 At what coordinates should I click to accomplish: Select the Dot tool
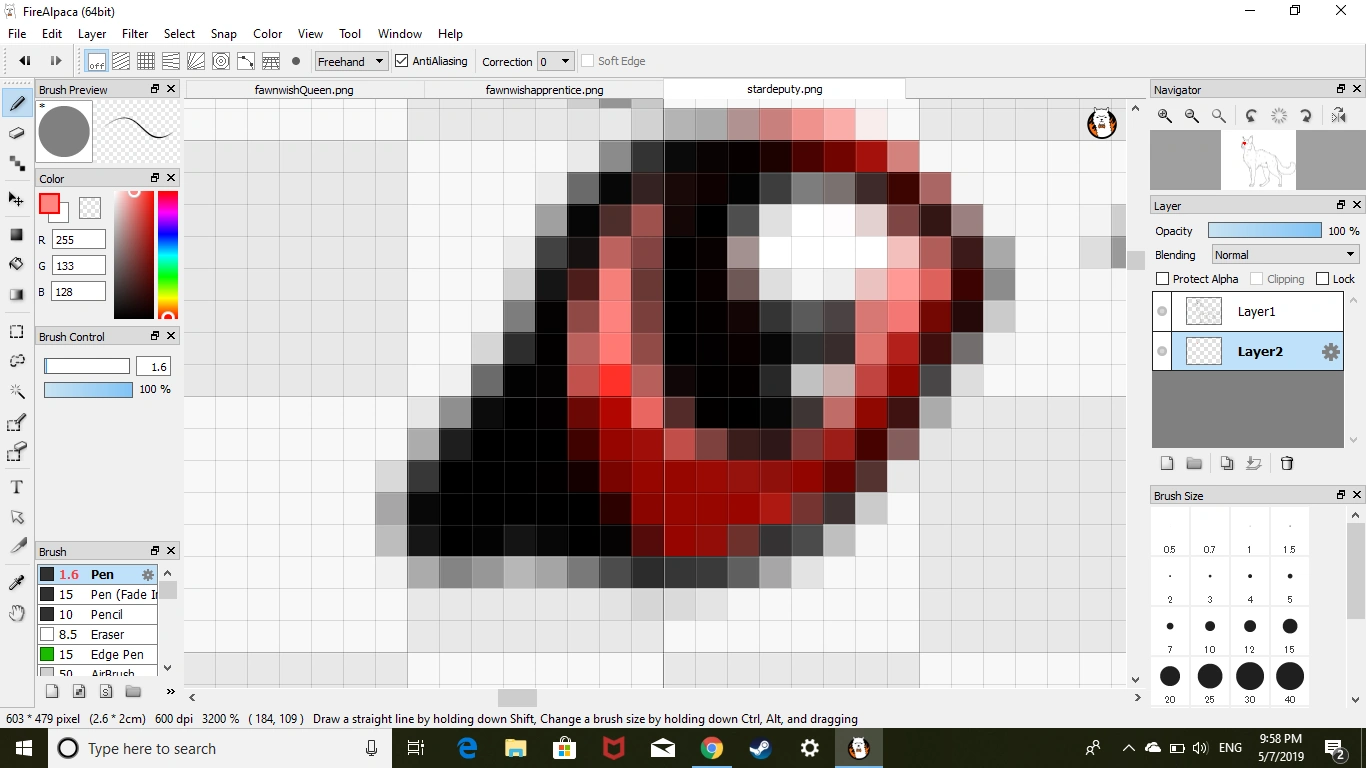point(17,163)
